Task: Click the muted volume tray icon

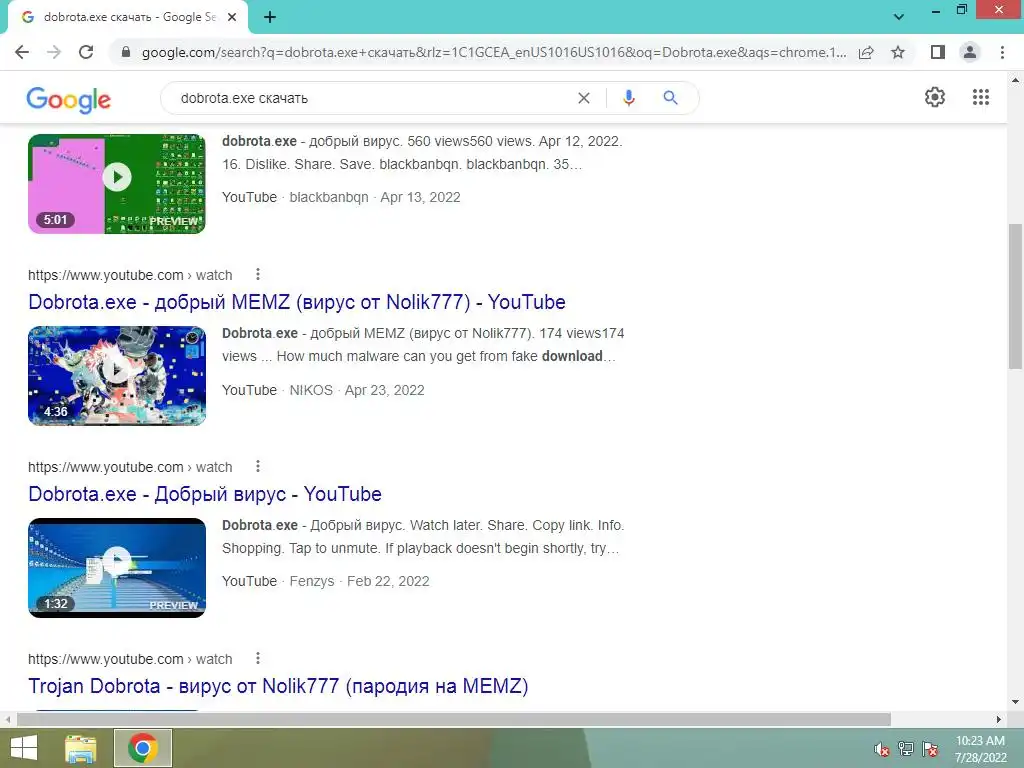Action: (x=882, y=749)
